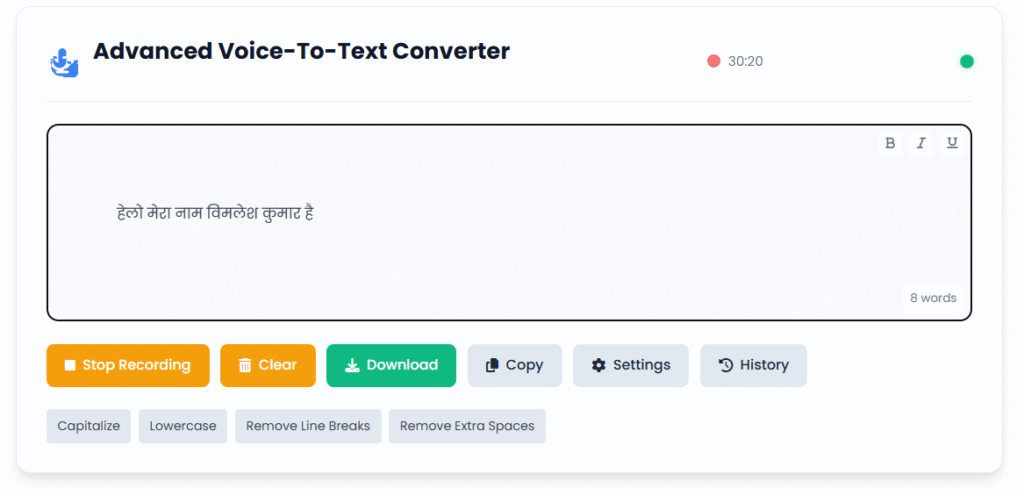Toggle bold formatting with the B icon
Image resolution: width=1024 pixels, height=496 pixels.
[x=890, y=144]
